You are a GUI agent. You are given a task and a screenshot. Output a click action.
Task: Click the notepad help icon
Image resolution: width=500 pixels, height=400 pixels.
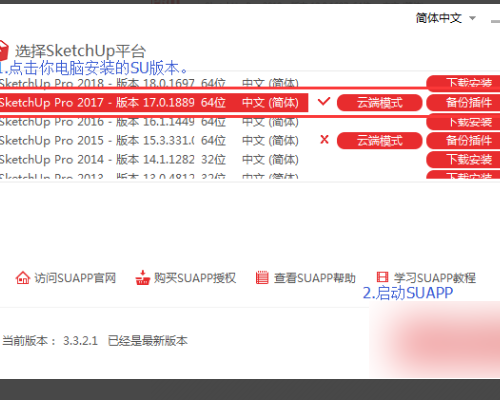pos(262,278)
